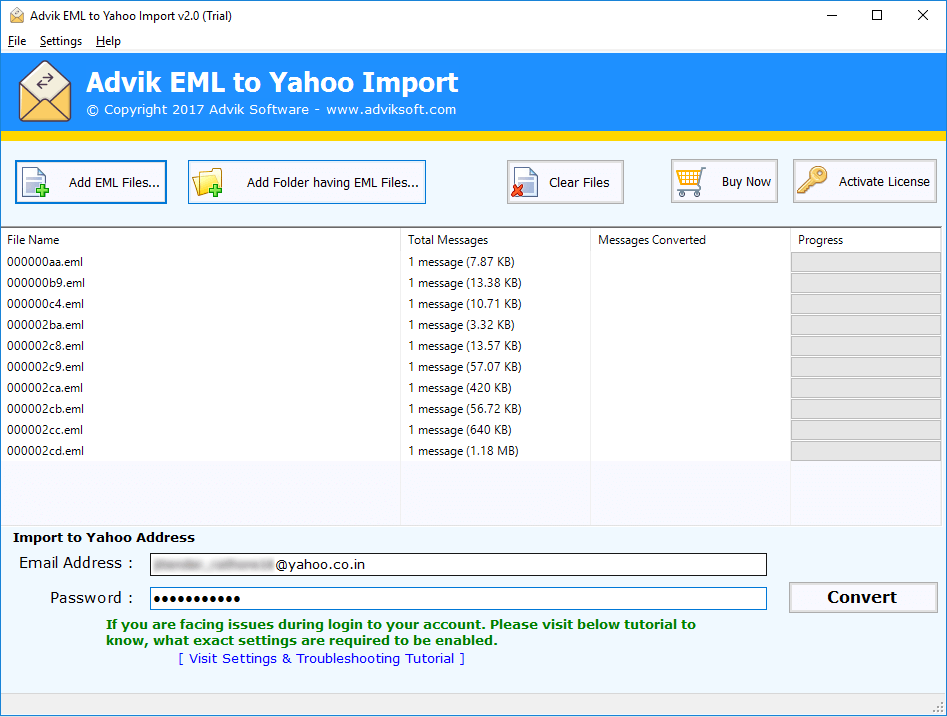Image resolution: width=947 pixels, height=717 pixels.
Task: Open the Visit Settings & Troubleshooting Tutorial link
Action: click(x=321, y=658)
